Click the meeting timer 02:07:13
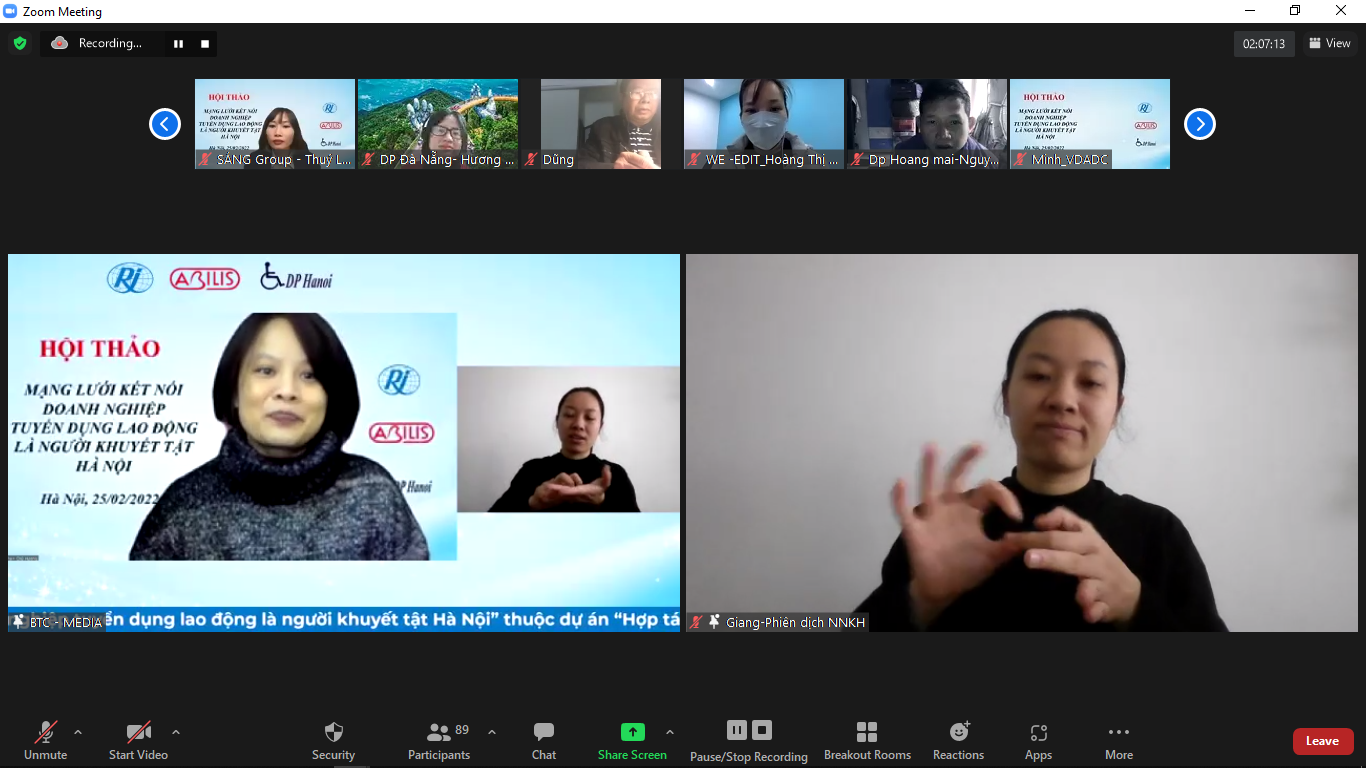Screen dimensions: 1366x768 coord(1264,44)
